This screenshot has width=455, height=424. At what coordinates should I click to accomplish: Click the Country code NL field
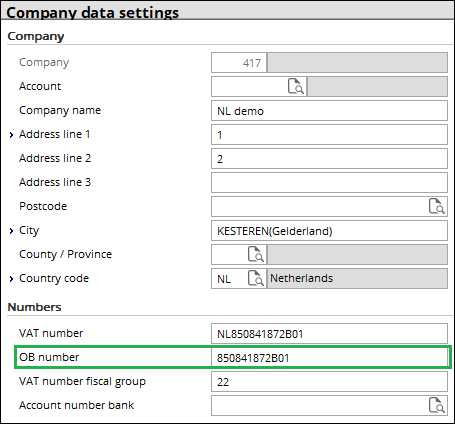click(229, 279)
